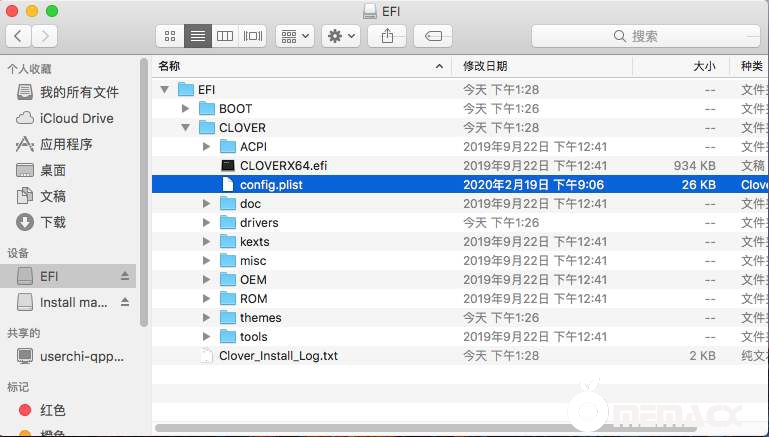Expand the themes folder triangle

207,318
